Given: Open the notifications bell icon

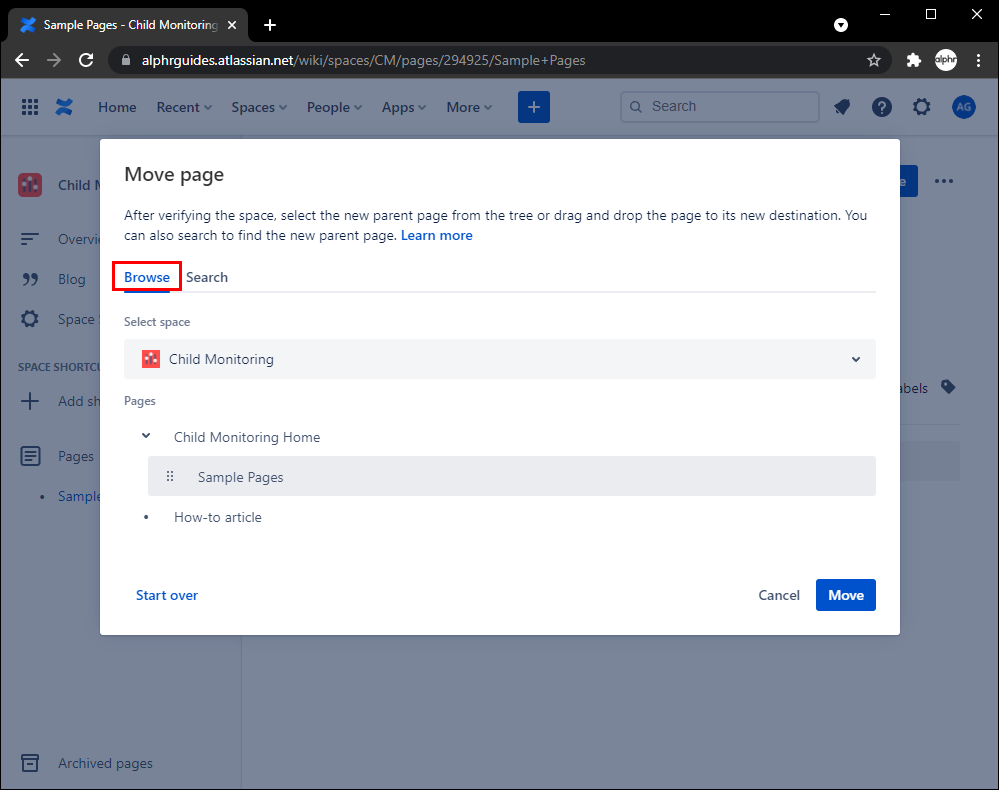Looking at the screenshot, I should (x=842, y=107).
